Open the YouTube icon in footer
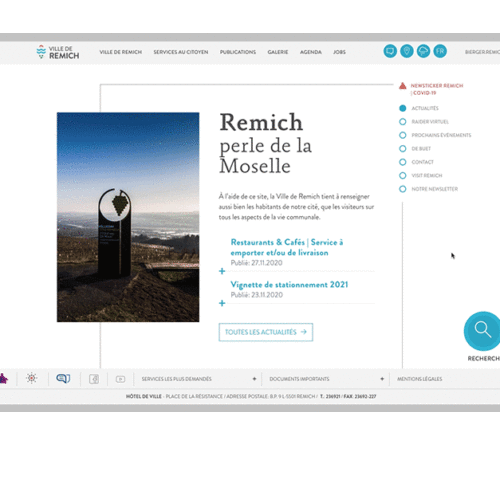The image size is (500, 500). pos(120,379)
